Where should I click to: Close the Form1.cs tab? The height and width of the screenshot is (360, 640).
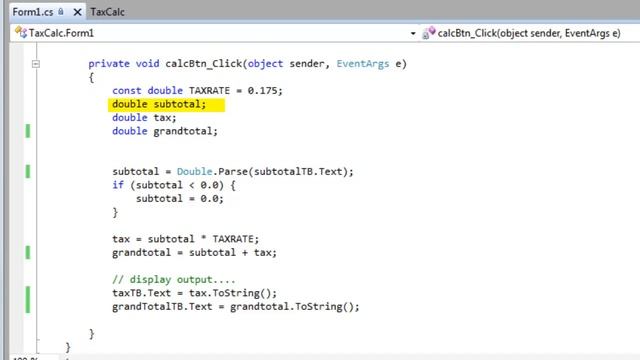77,12
